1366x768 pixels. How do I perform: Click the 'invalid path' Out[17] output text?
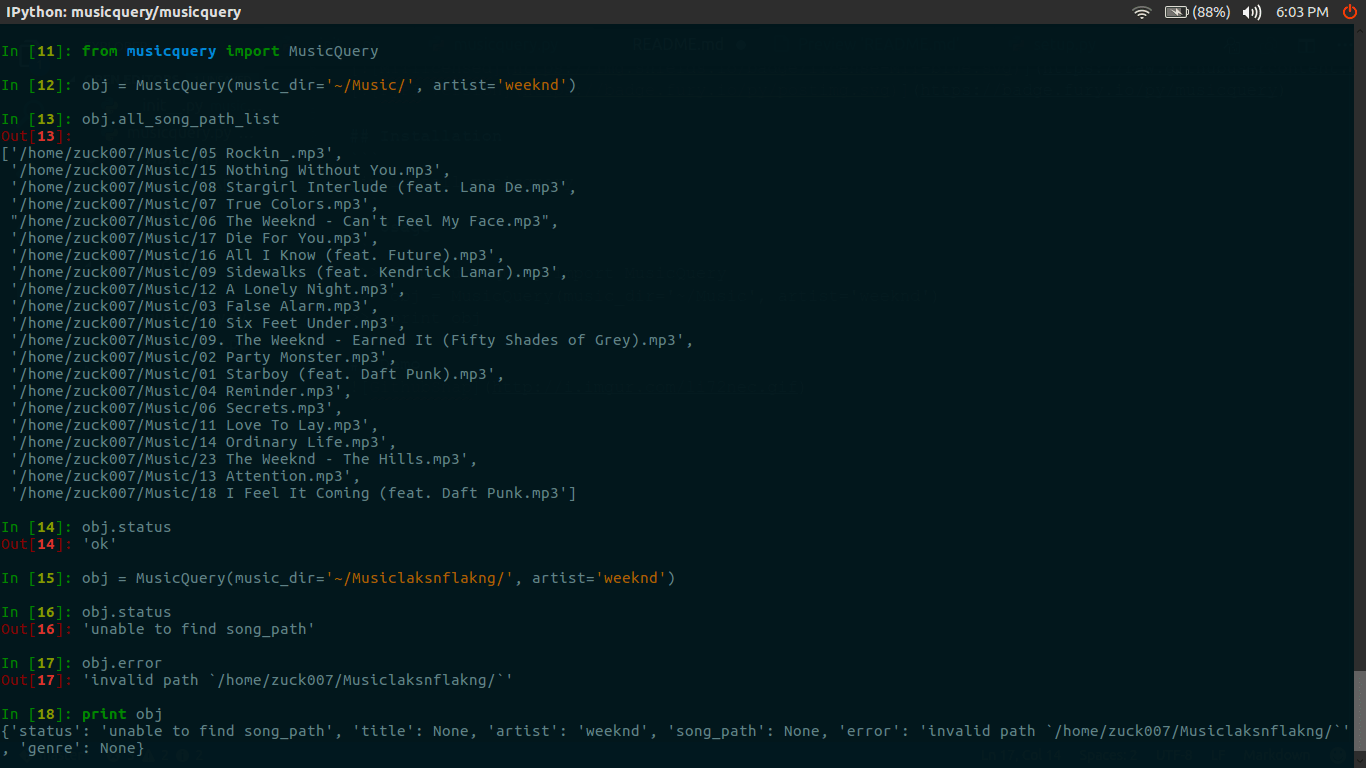click(298, 680)
